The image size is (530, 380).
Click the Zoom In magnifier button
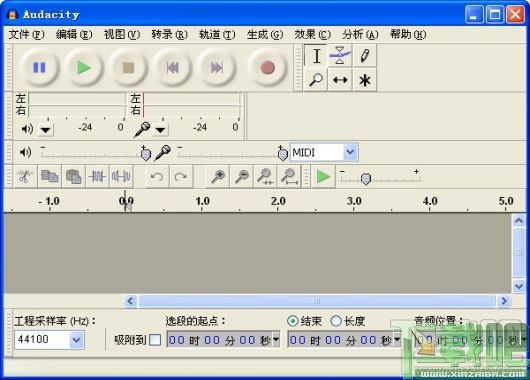(218, 176)
